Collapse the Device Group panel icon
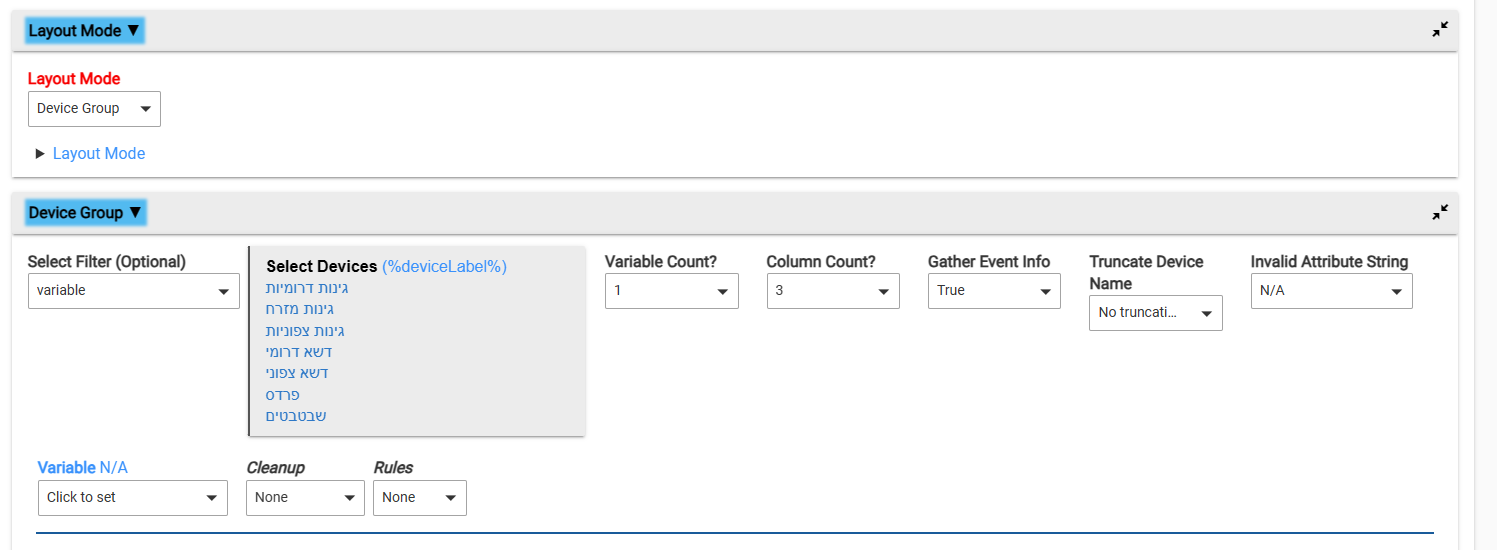 1439,212
